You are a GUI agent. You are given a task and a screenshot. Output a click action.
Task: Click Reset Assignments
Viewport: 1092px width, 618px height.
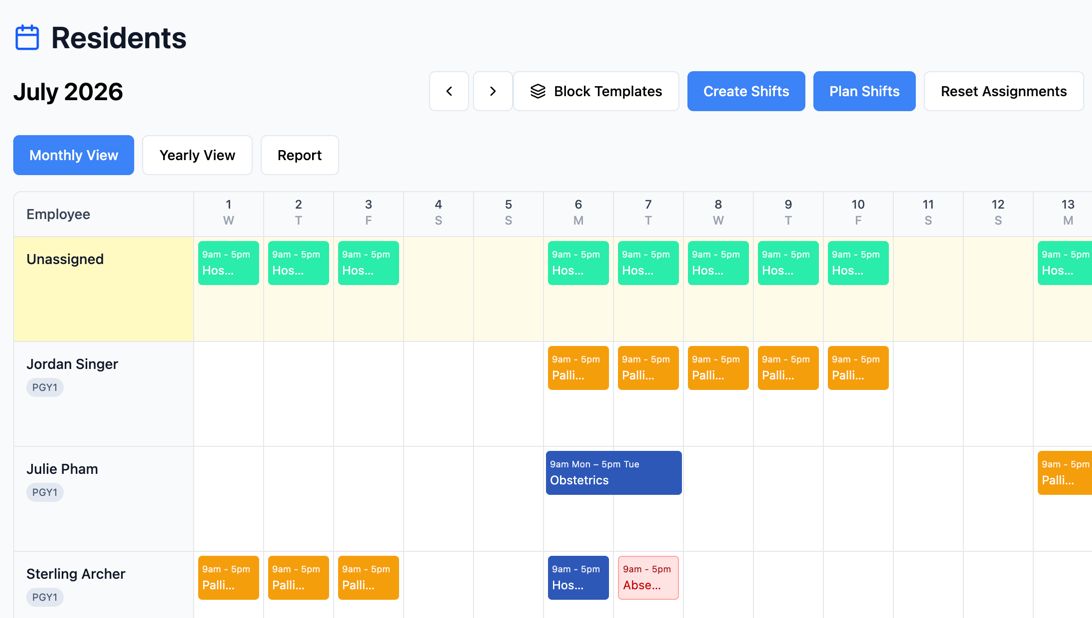1004,91
